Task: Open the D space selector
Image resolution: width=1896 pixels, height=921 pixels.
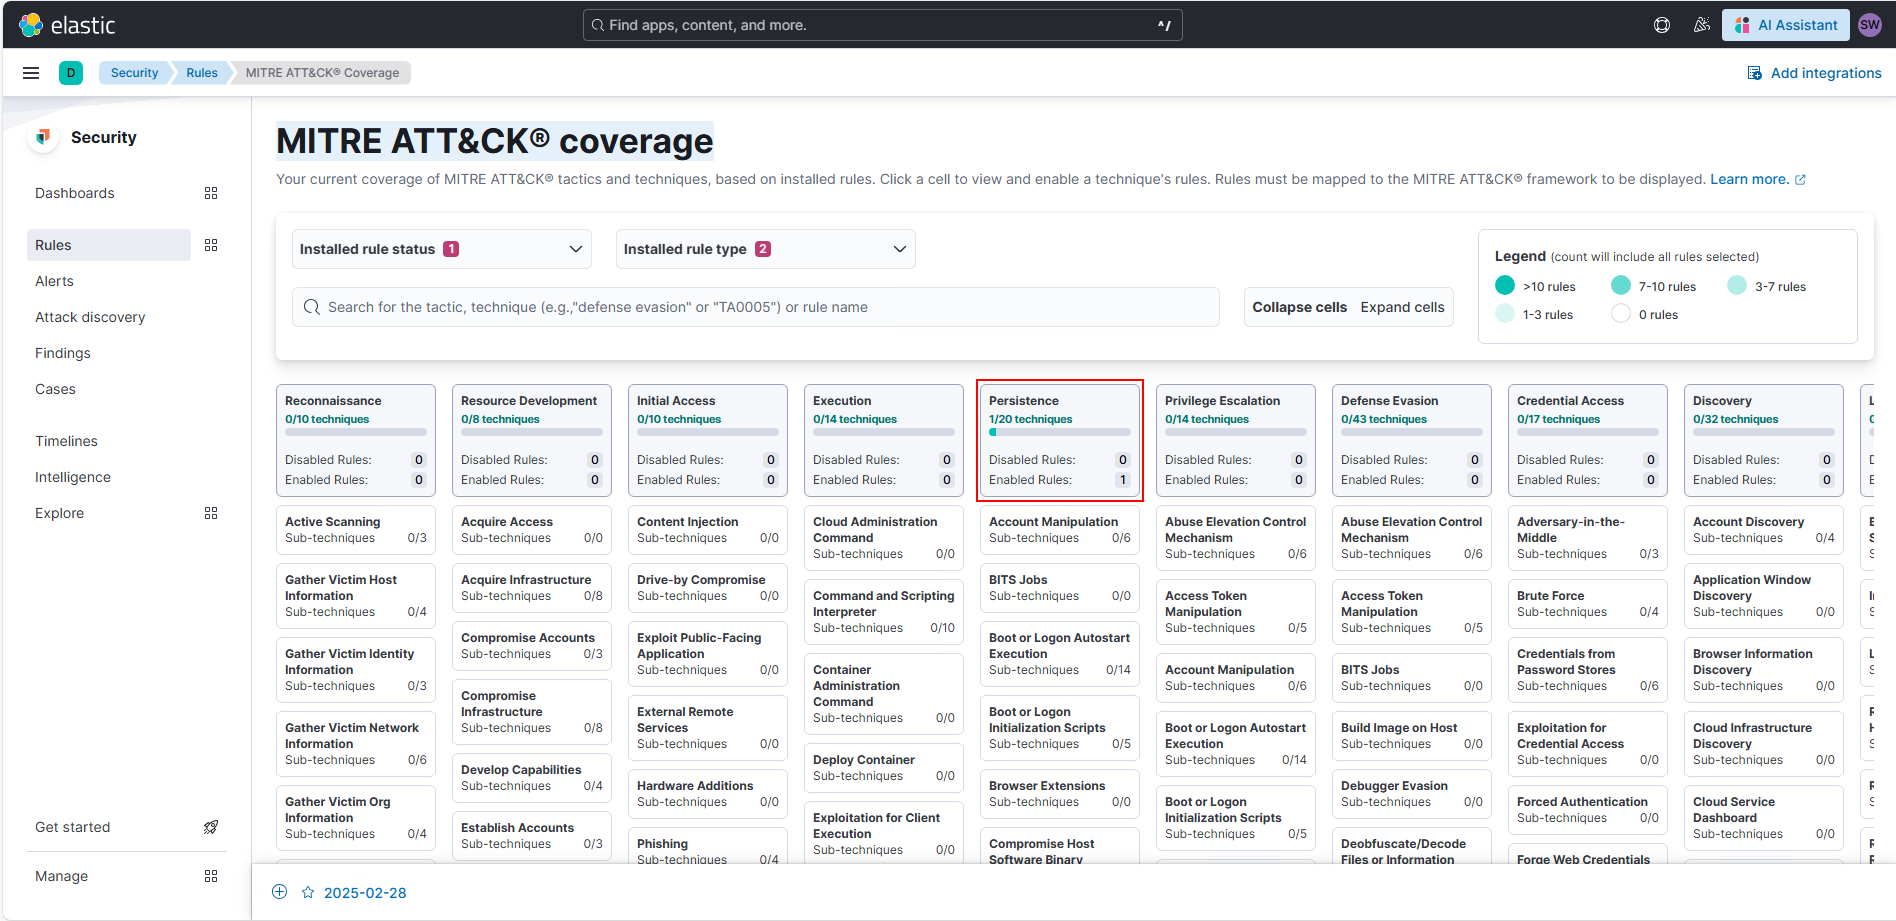Action: (71, 73)
